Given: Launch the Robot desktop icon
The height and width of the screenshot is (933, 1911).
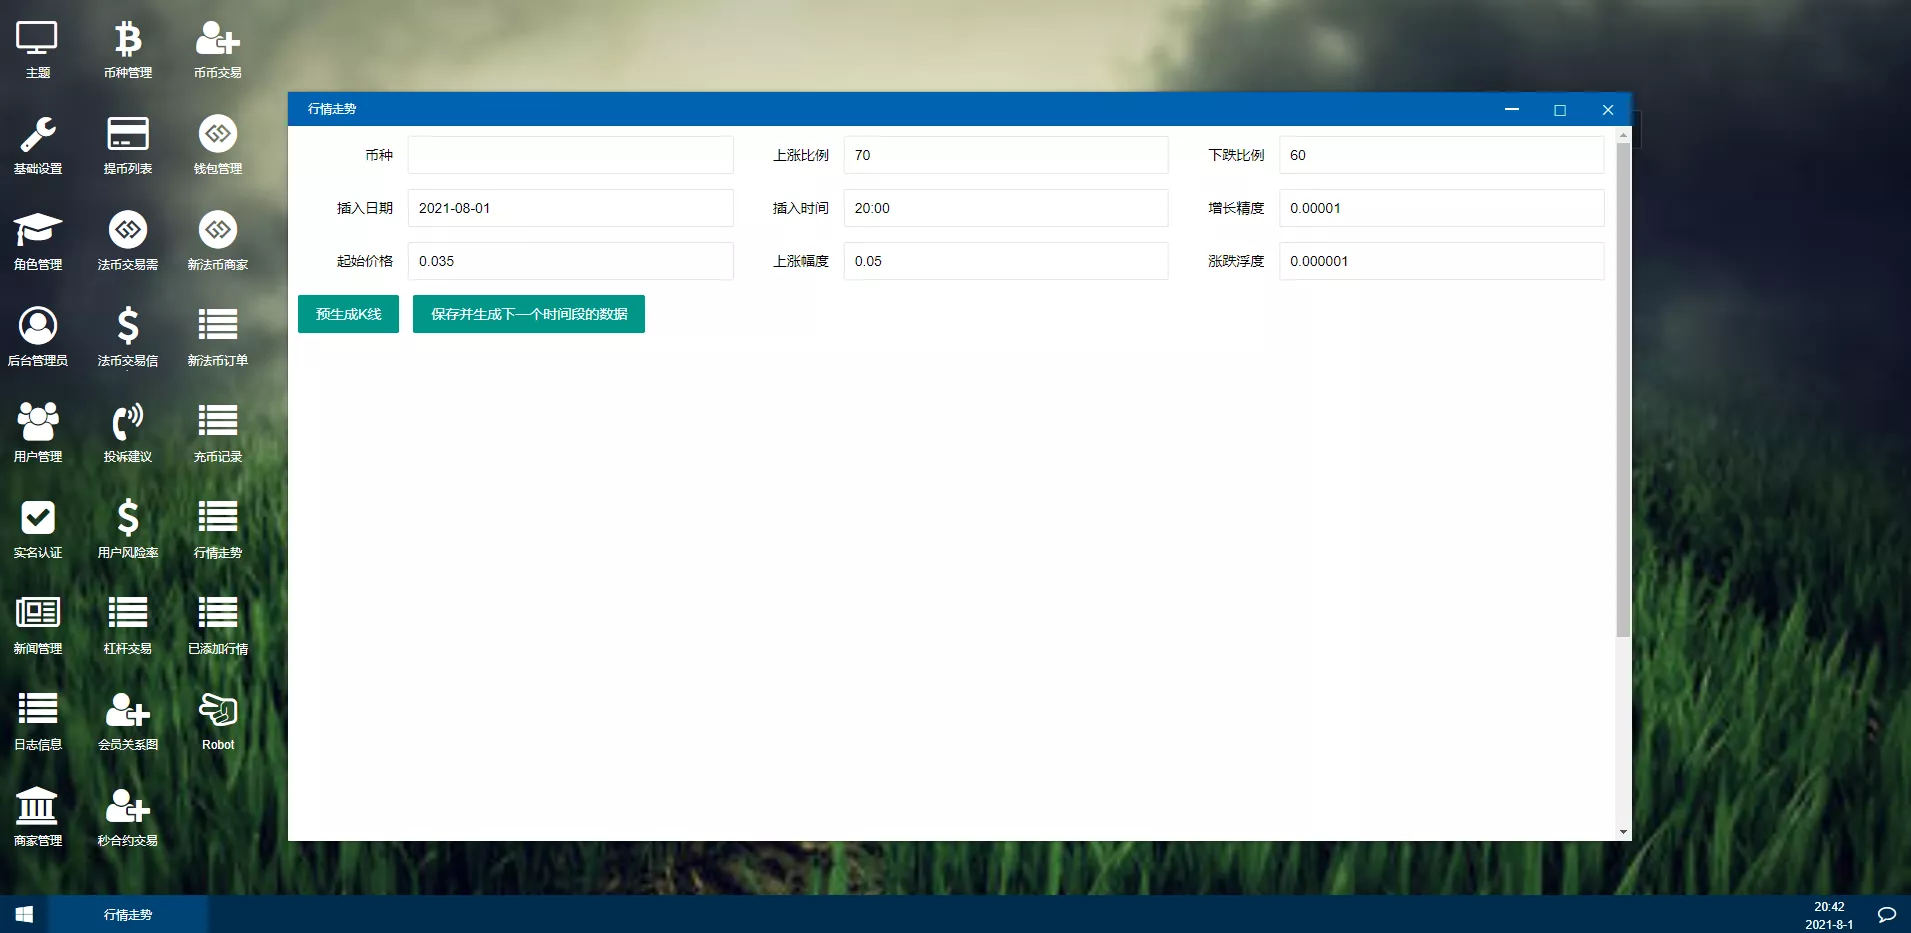Looking at the screenshot, I should click(218, 712).
